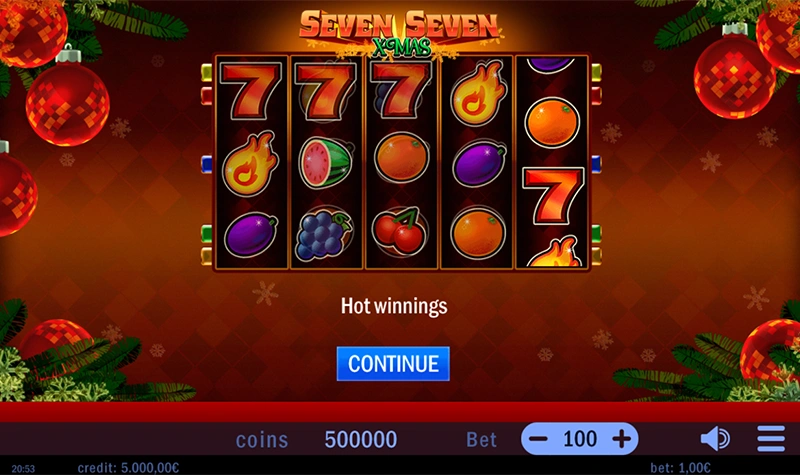Select the yellow payline marker top left
Image resolution: width=800 pixels, height=475 pixels.
pyautogui.click(x=207, y=72)
